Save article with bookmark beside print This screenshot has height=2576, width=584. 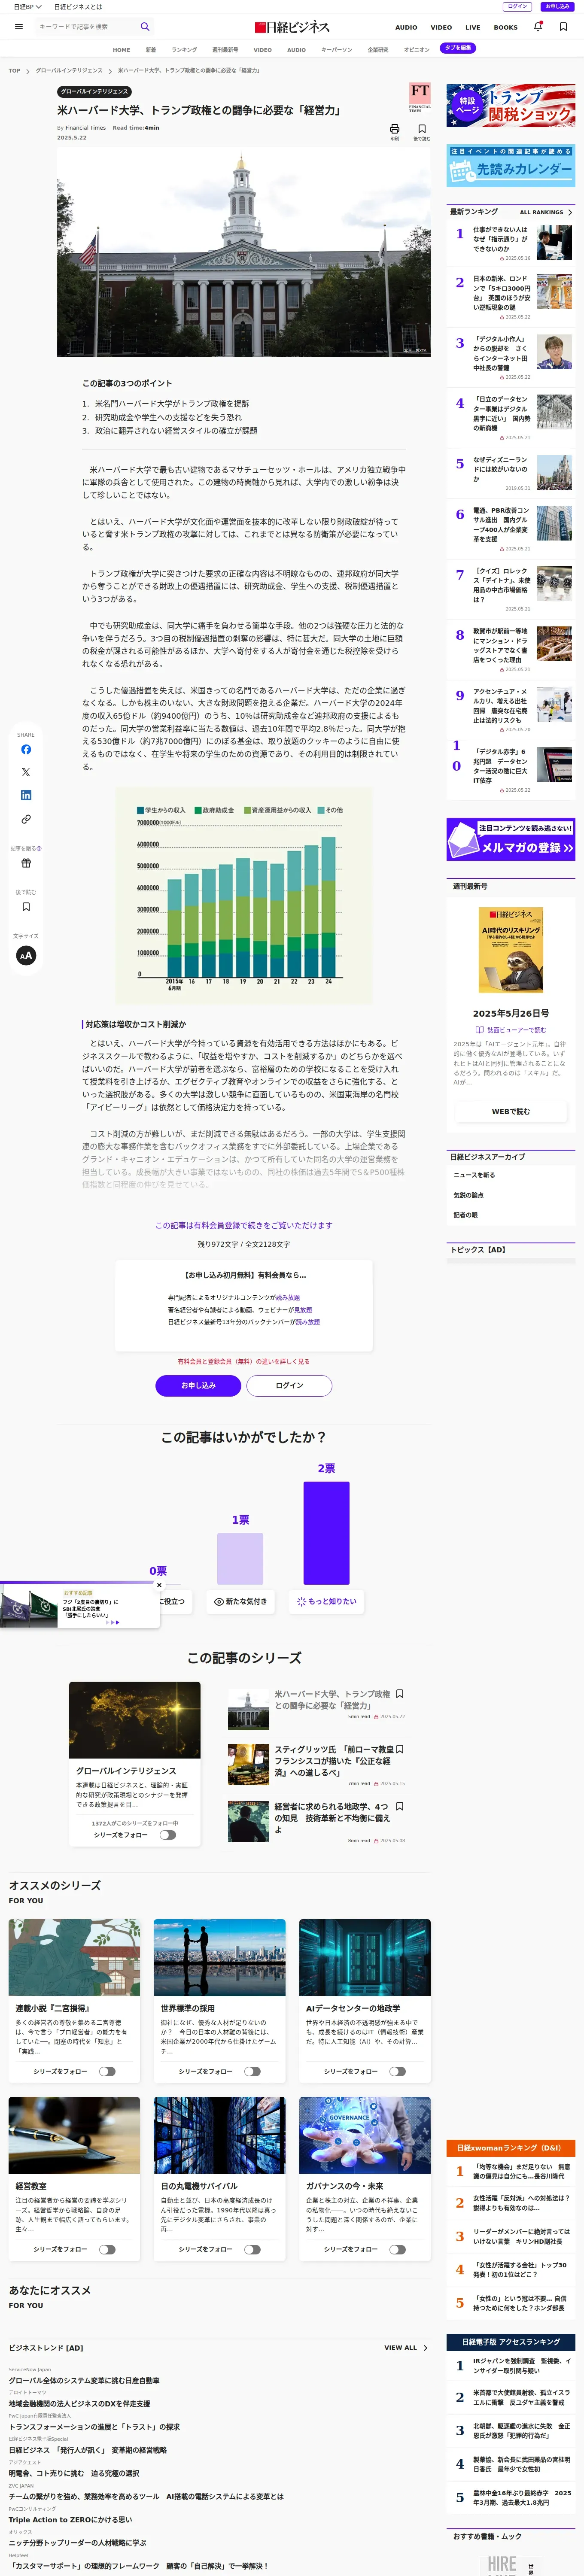coord(422,129)
